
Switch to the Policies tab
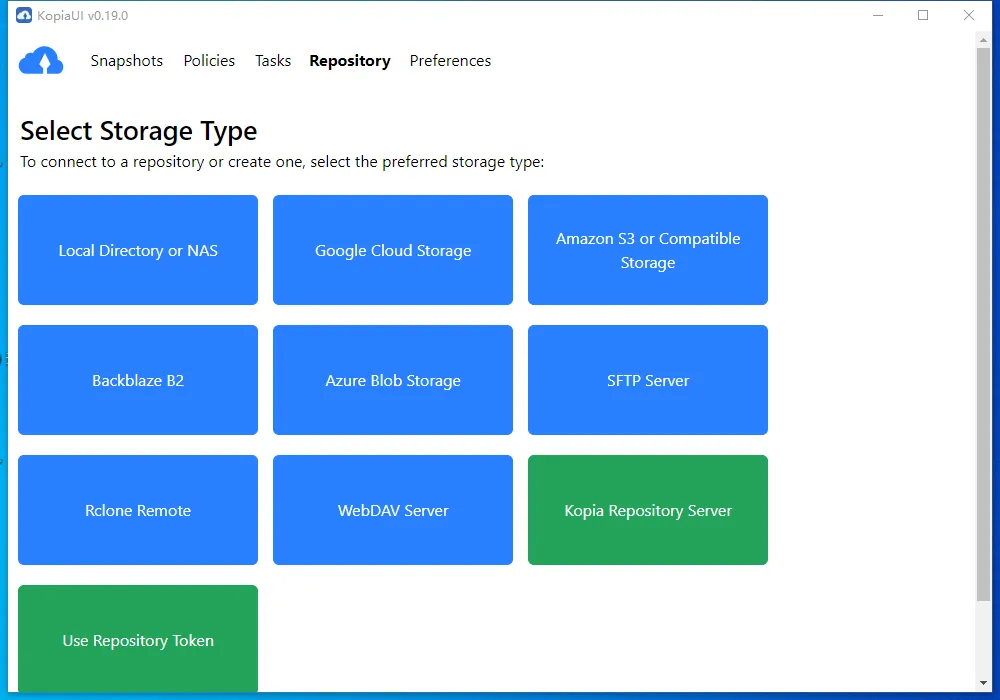pos(209,61)
